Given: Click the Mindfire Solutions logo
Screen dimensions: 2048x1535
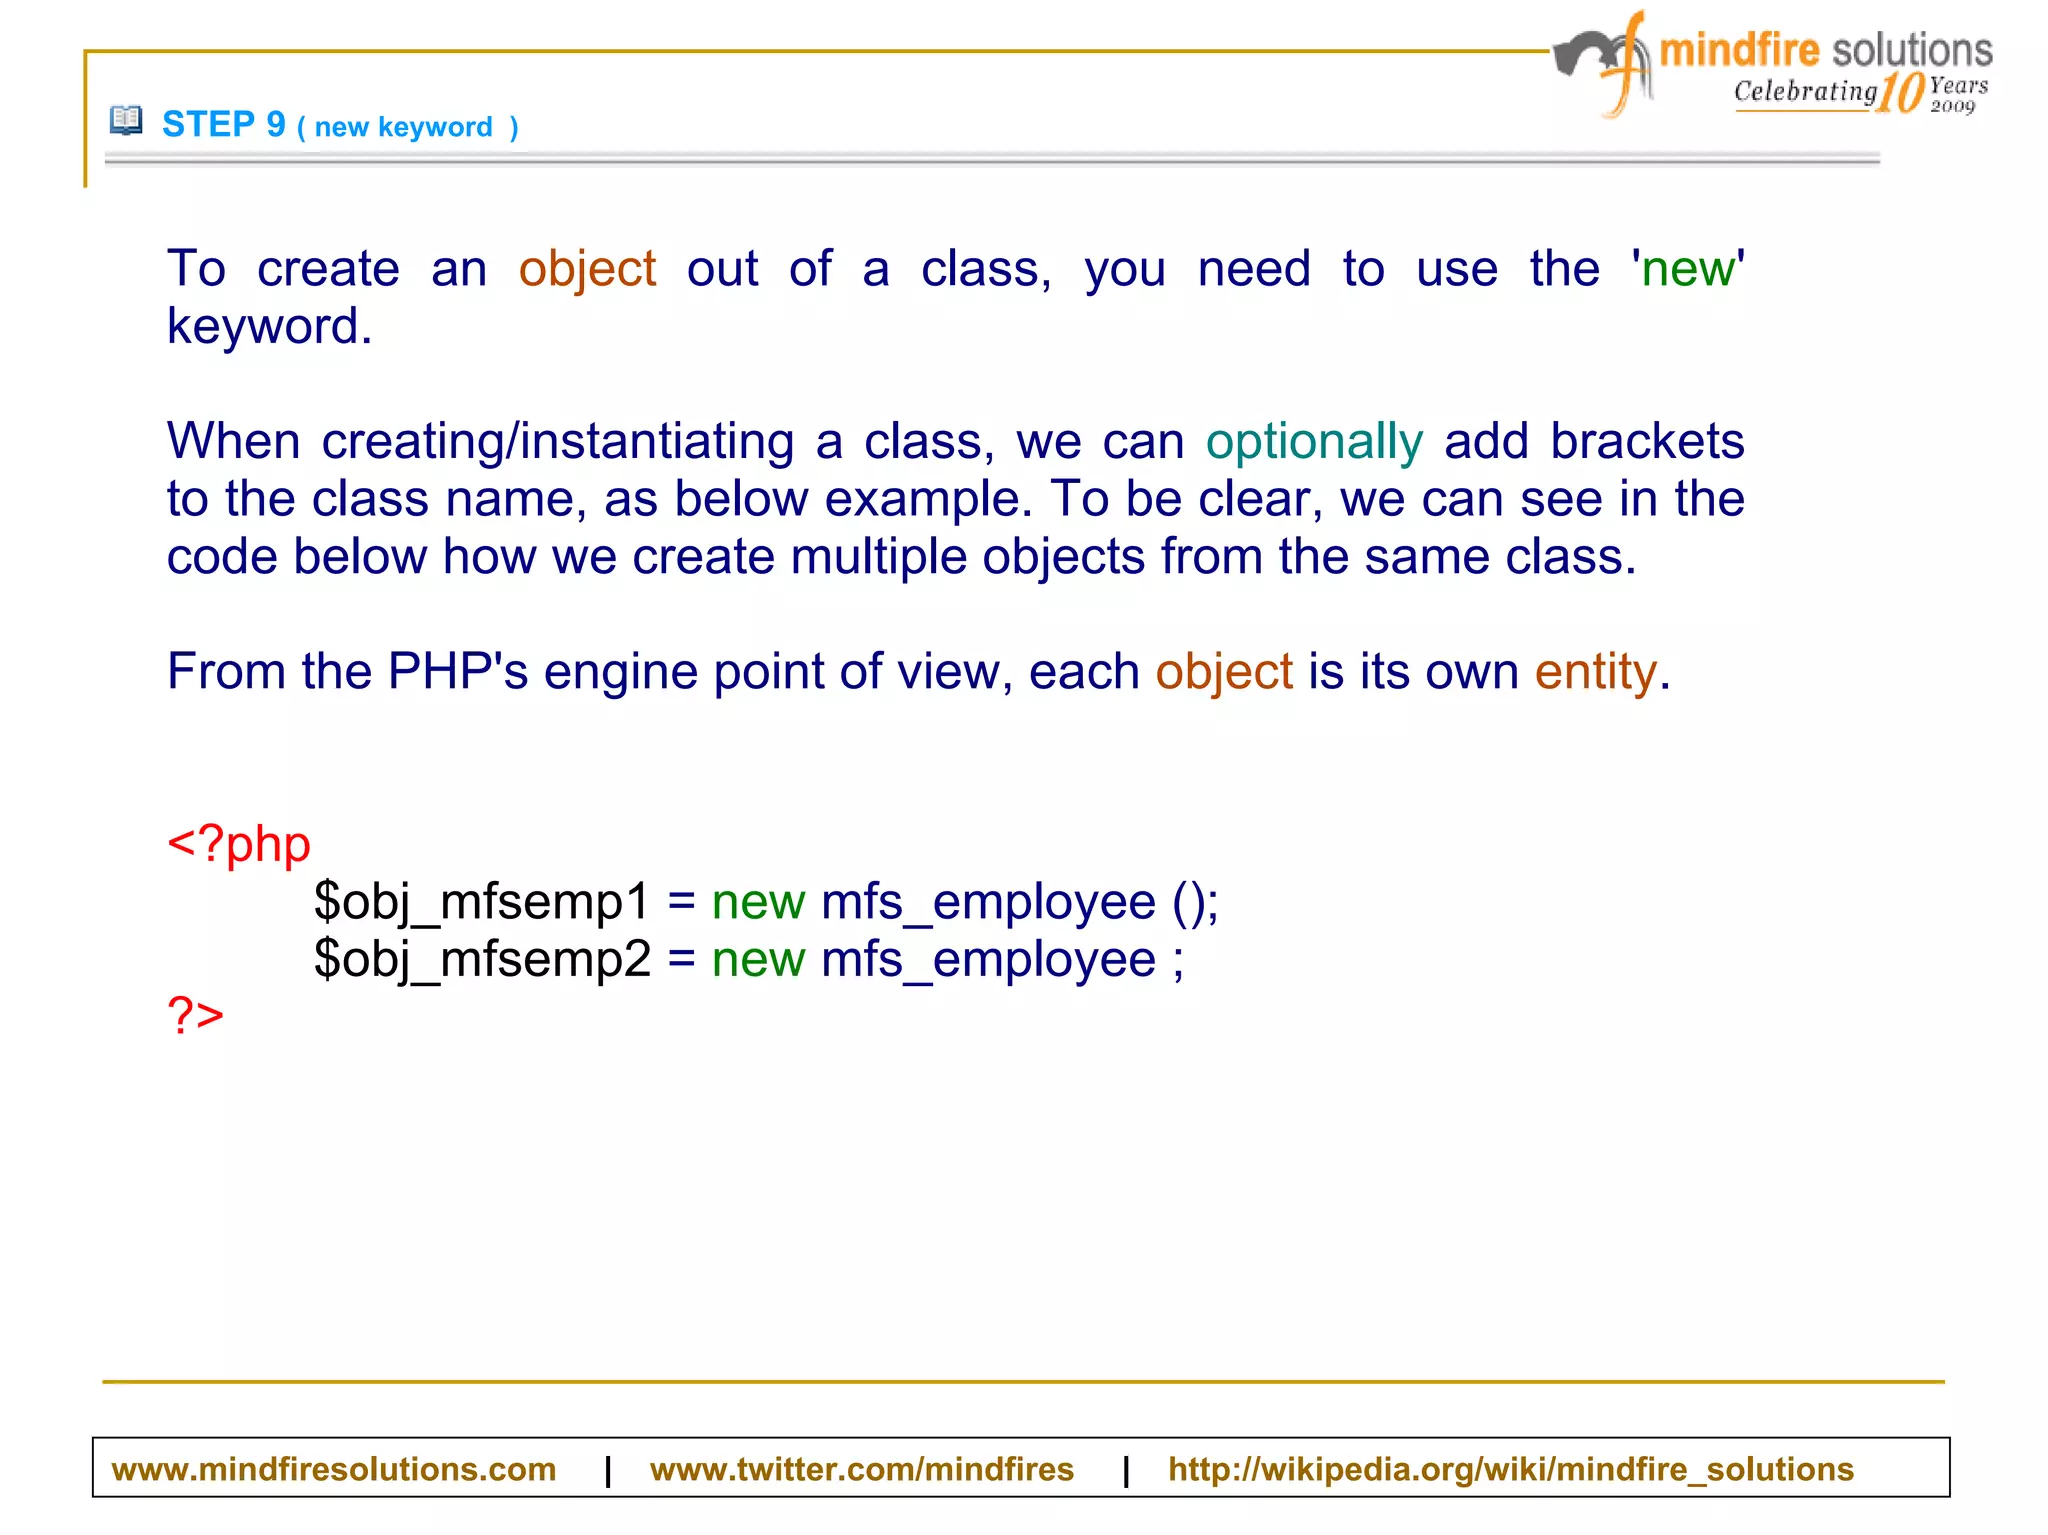Looking at the screenshot, I should point(1772,65).
